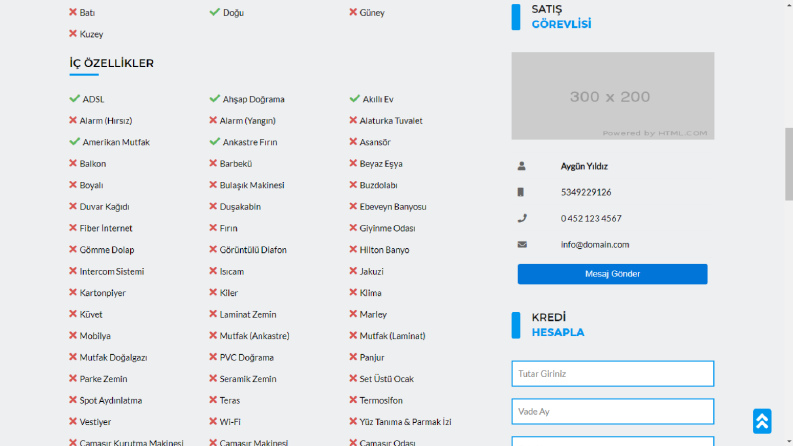Click the Görüntülü Diafon feature text

[x=253, y=250]
